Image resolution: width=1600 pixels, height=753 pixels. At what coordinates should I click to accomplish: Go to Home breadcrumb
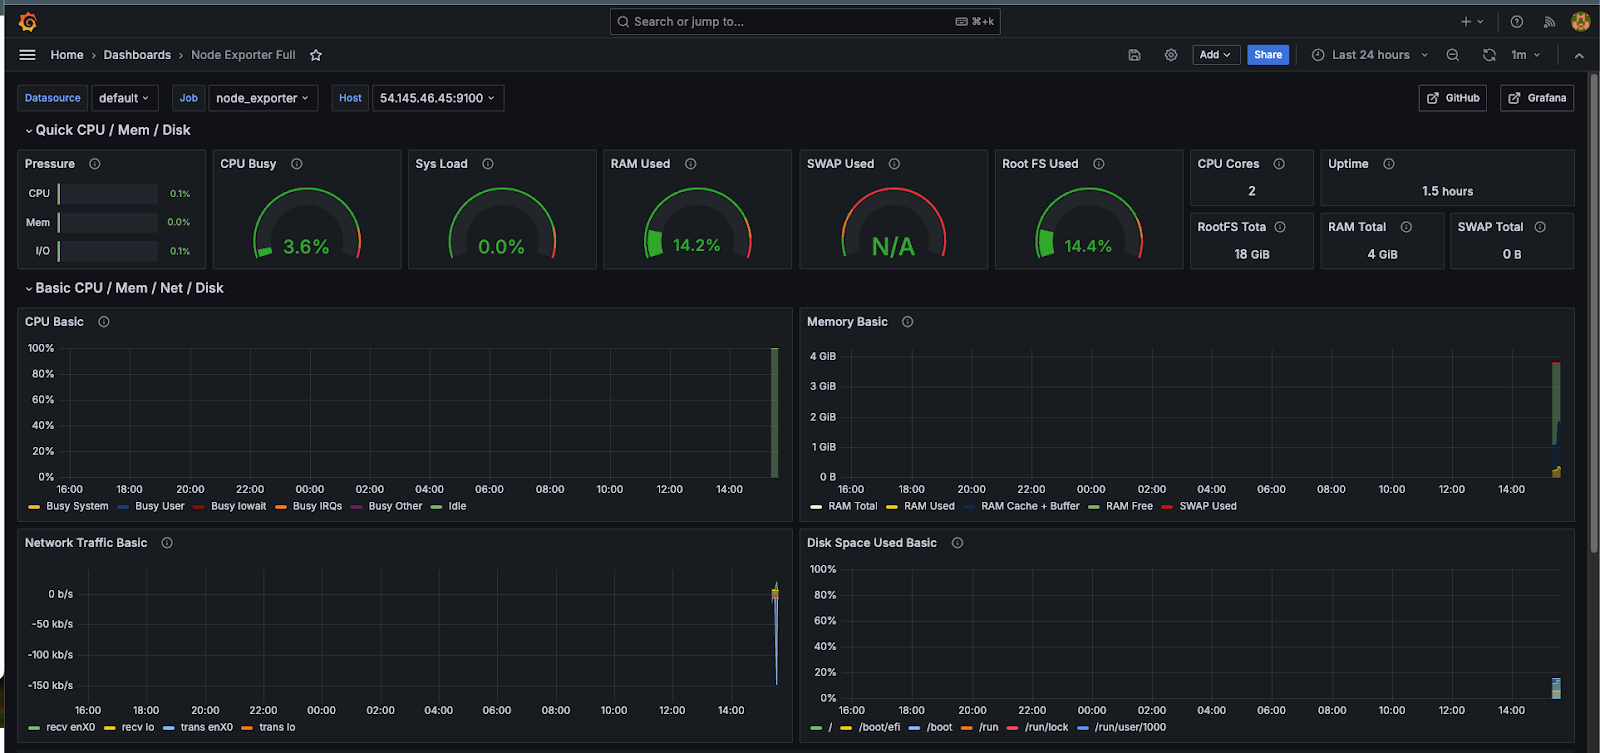(x=67, y=55)
